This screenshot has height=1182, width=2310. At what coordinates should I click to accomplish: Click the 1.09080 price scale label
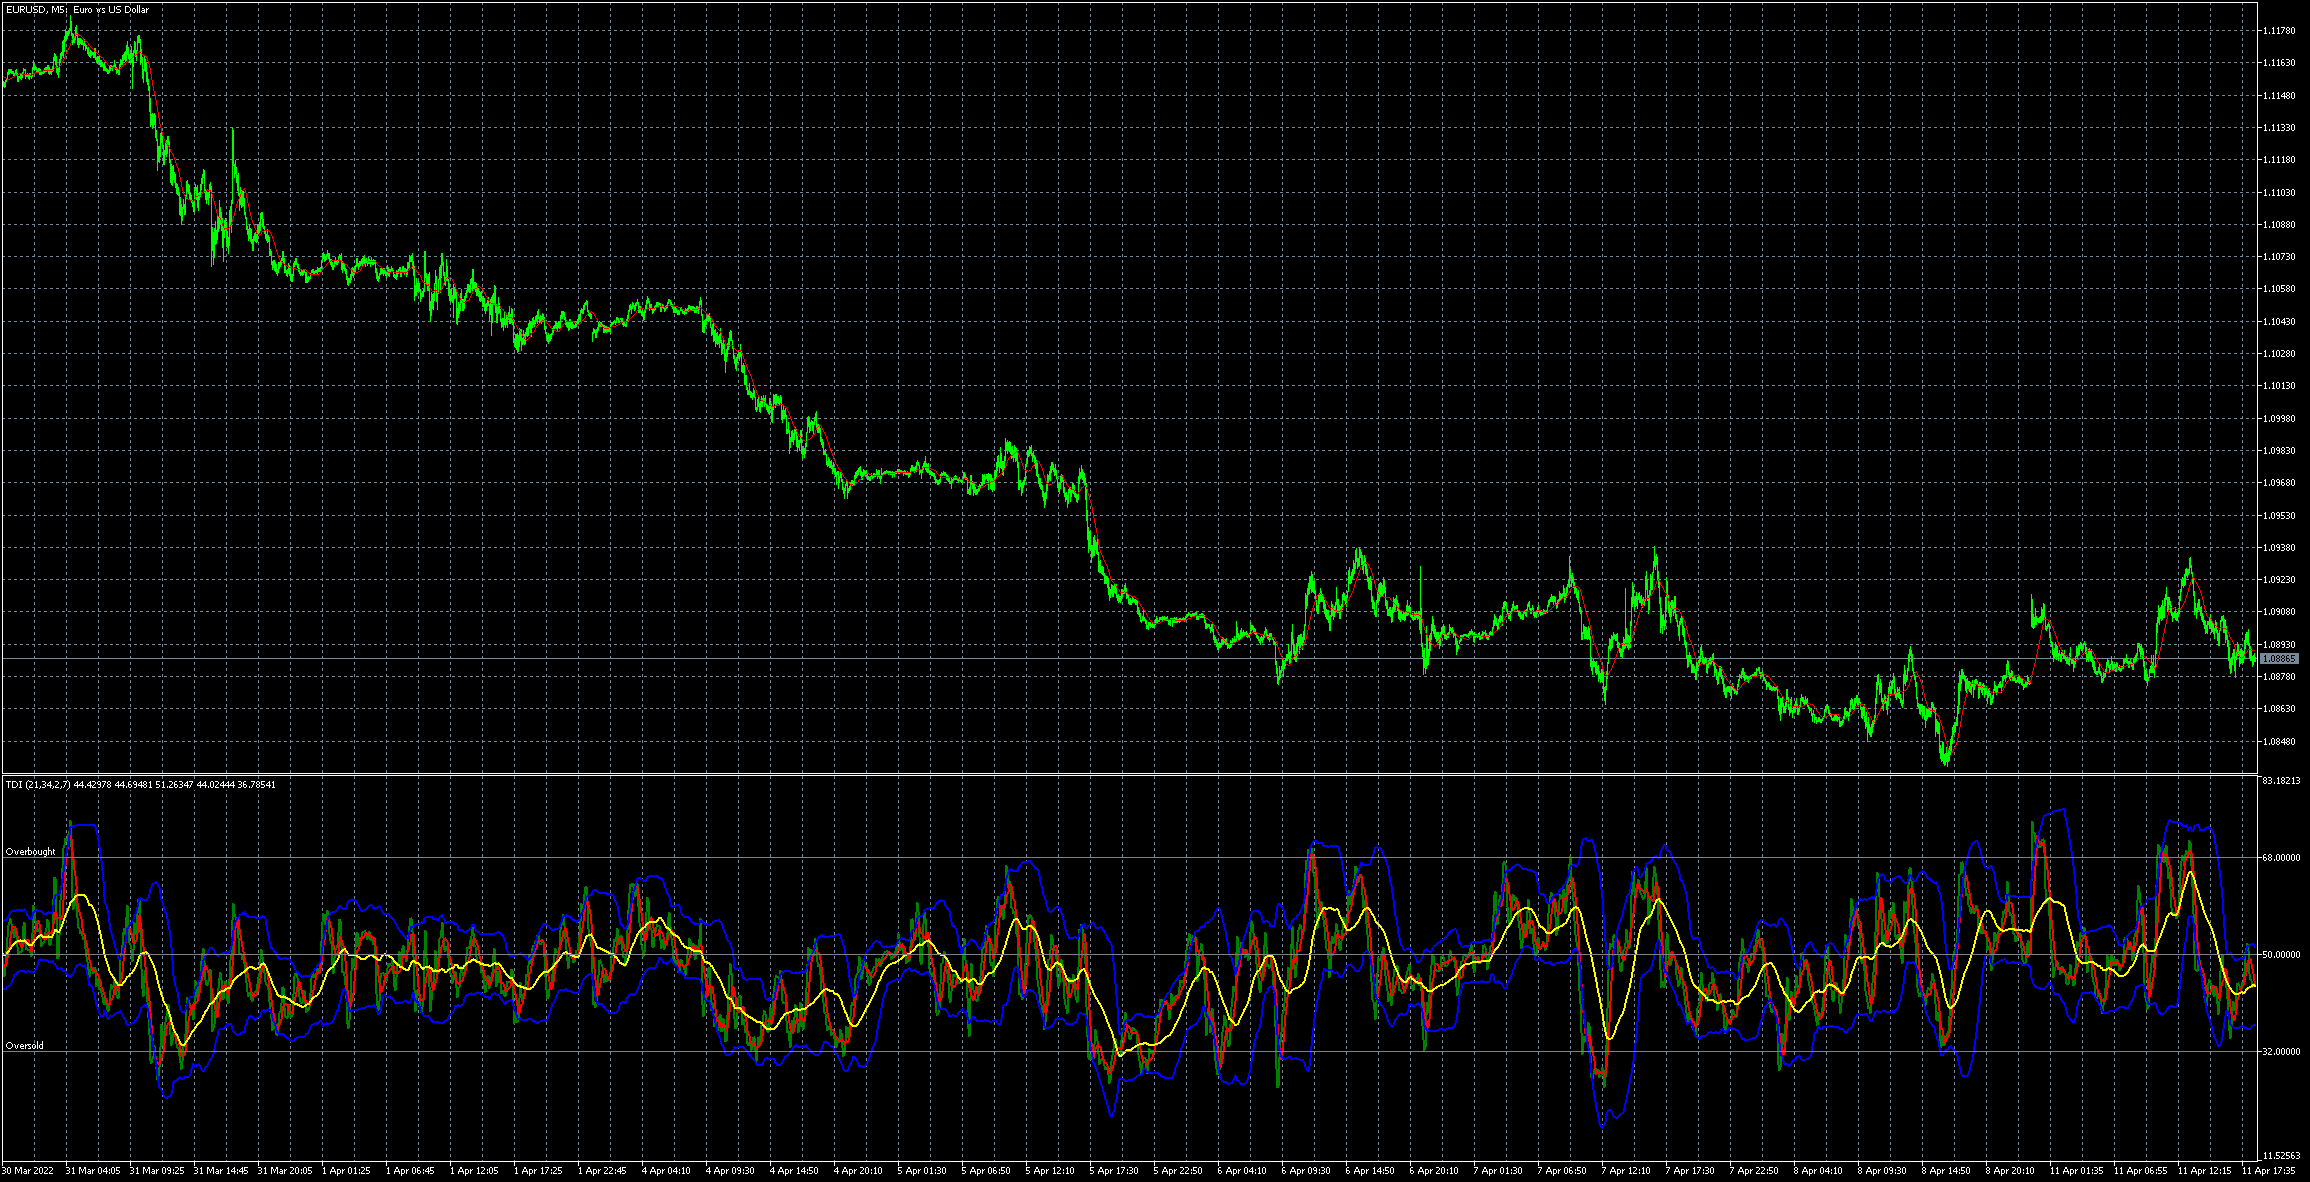click(2279, 612)
